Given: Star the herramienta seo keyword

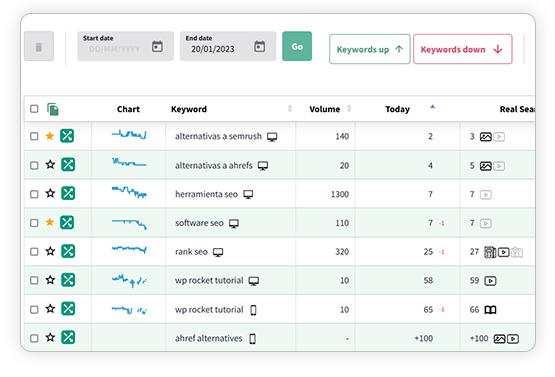Looking at the screenshot, I should (x=50, y=193).
